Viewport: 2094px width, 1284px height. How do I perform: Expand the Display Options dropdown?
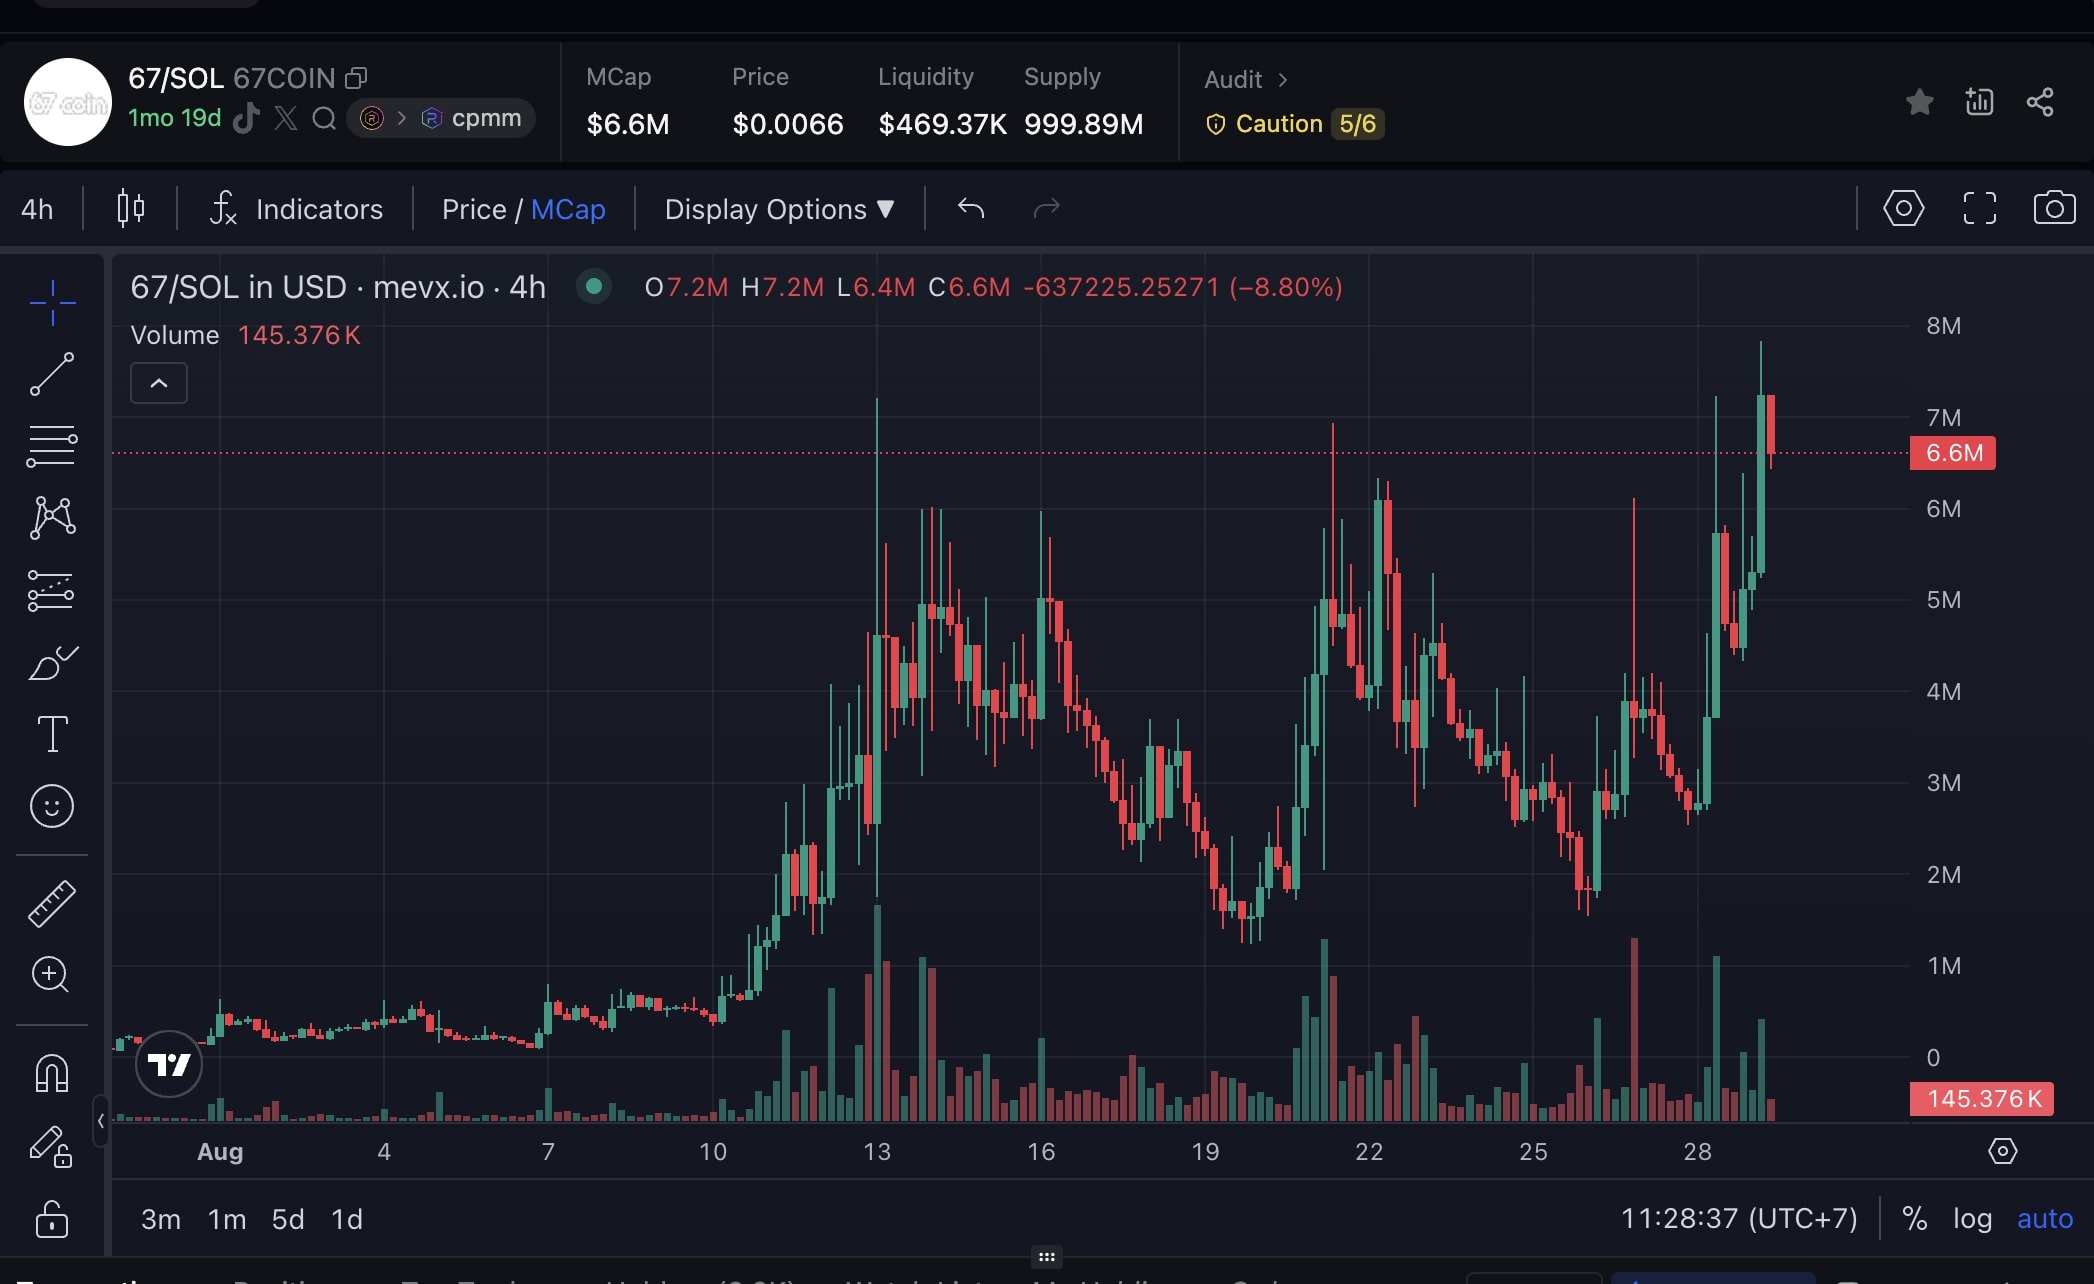(779, 209)
